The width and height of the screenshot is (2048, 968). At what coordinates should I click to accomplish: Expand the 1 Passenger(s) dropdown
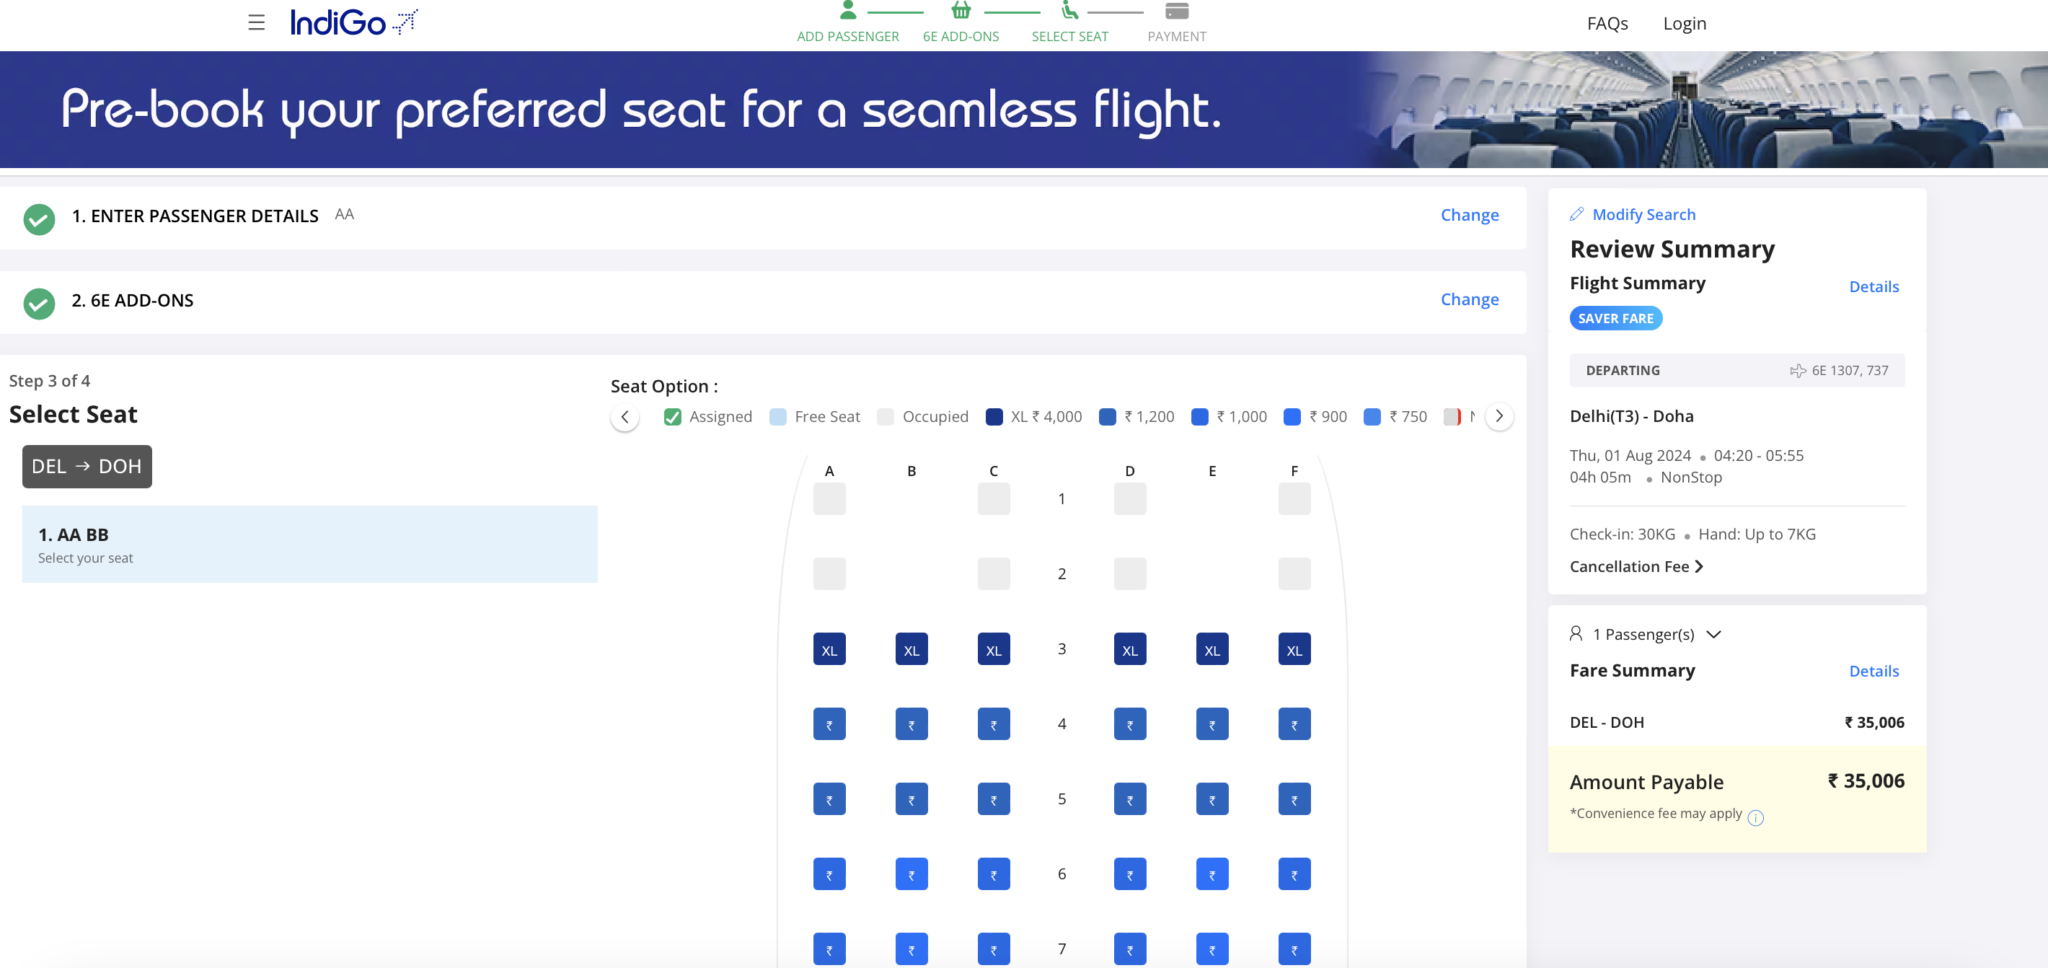coord(1714,634)
